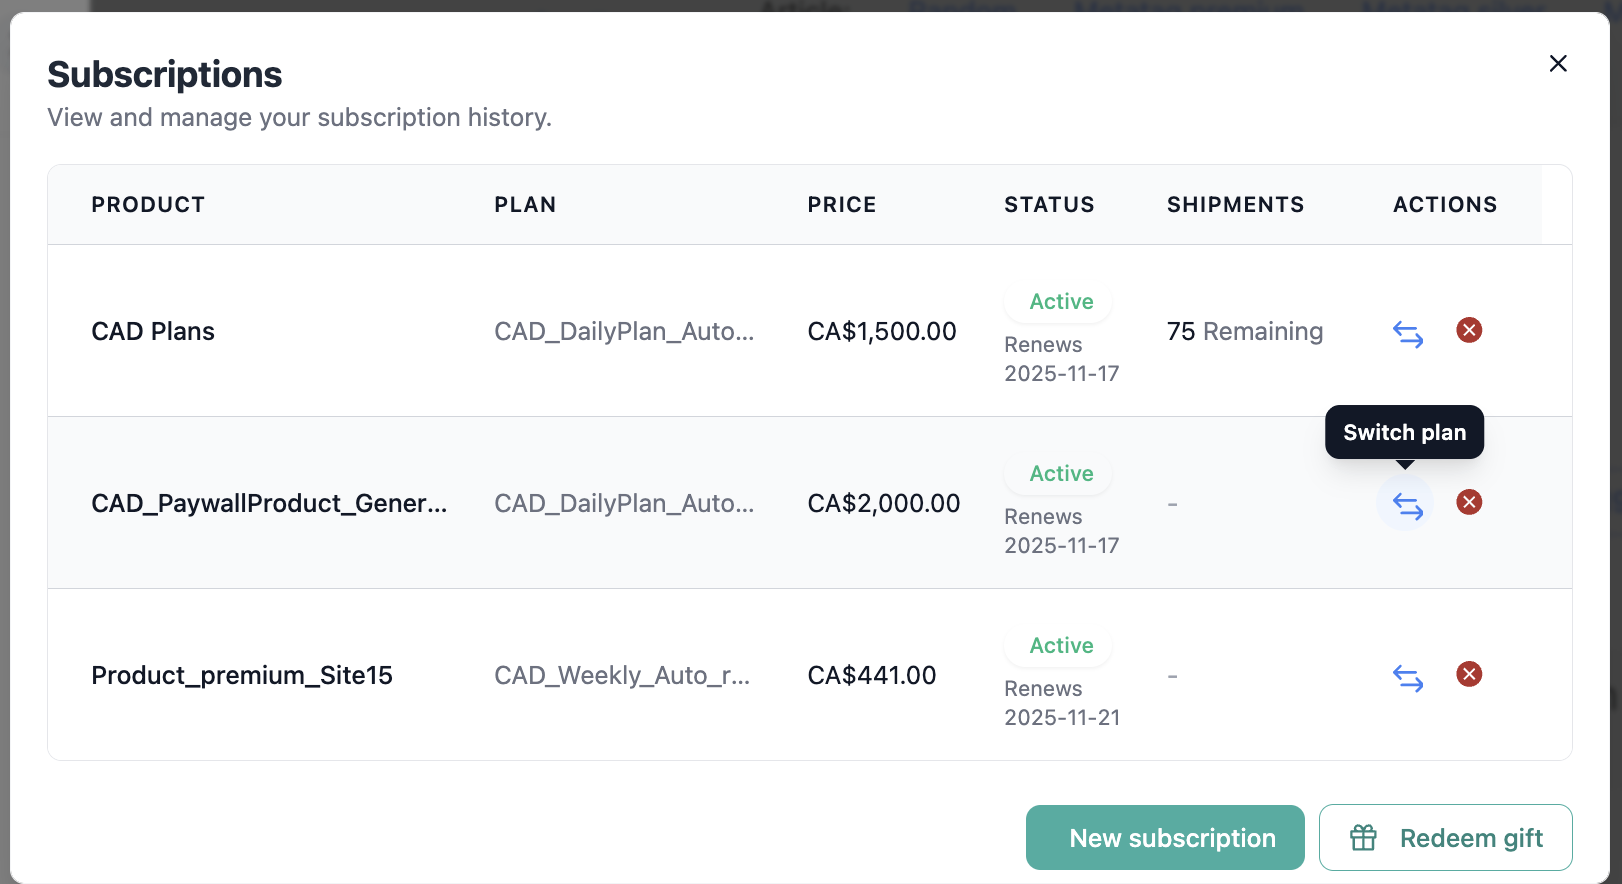
Task: Click the CAD_PaywallProduct_Gener product name
Action: [x=269, y=504]
